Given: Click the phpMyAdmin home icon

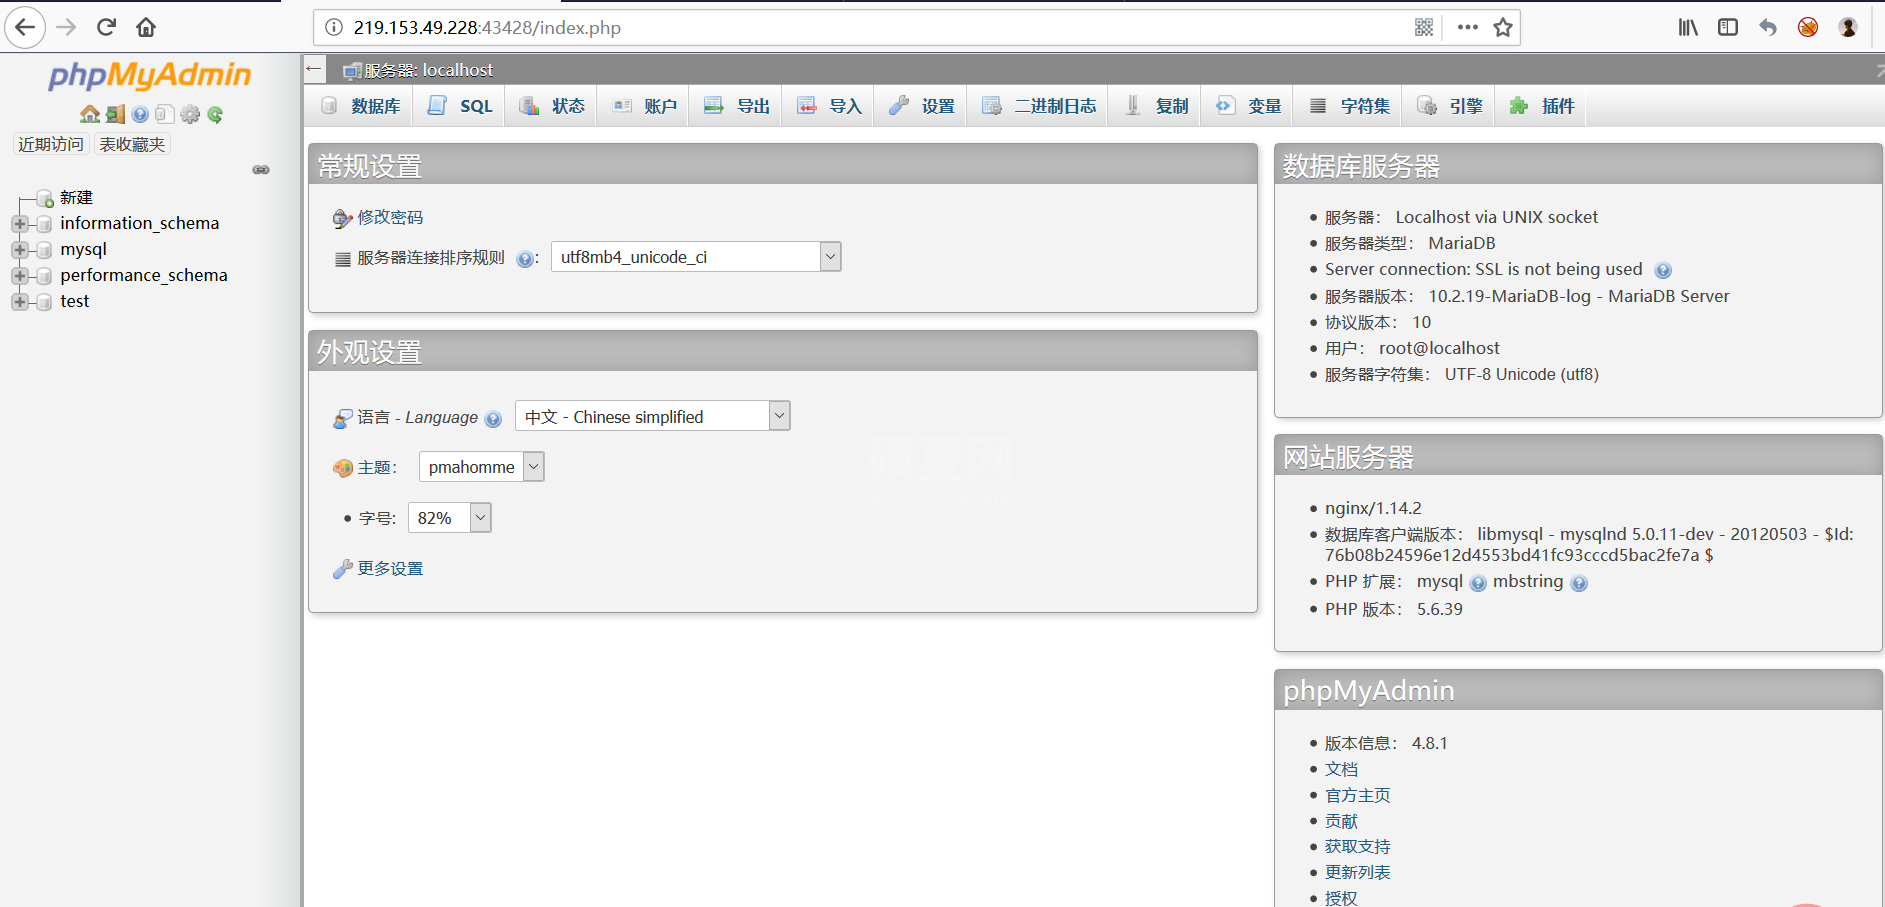Looking at the screenshot, I should tap(90, 114).
